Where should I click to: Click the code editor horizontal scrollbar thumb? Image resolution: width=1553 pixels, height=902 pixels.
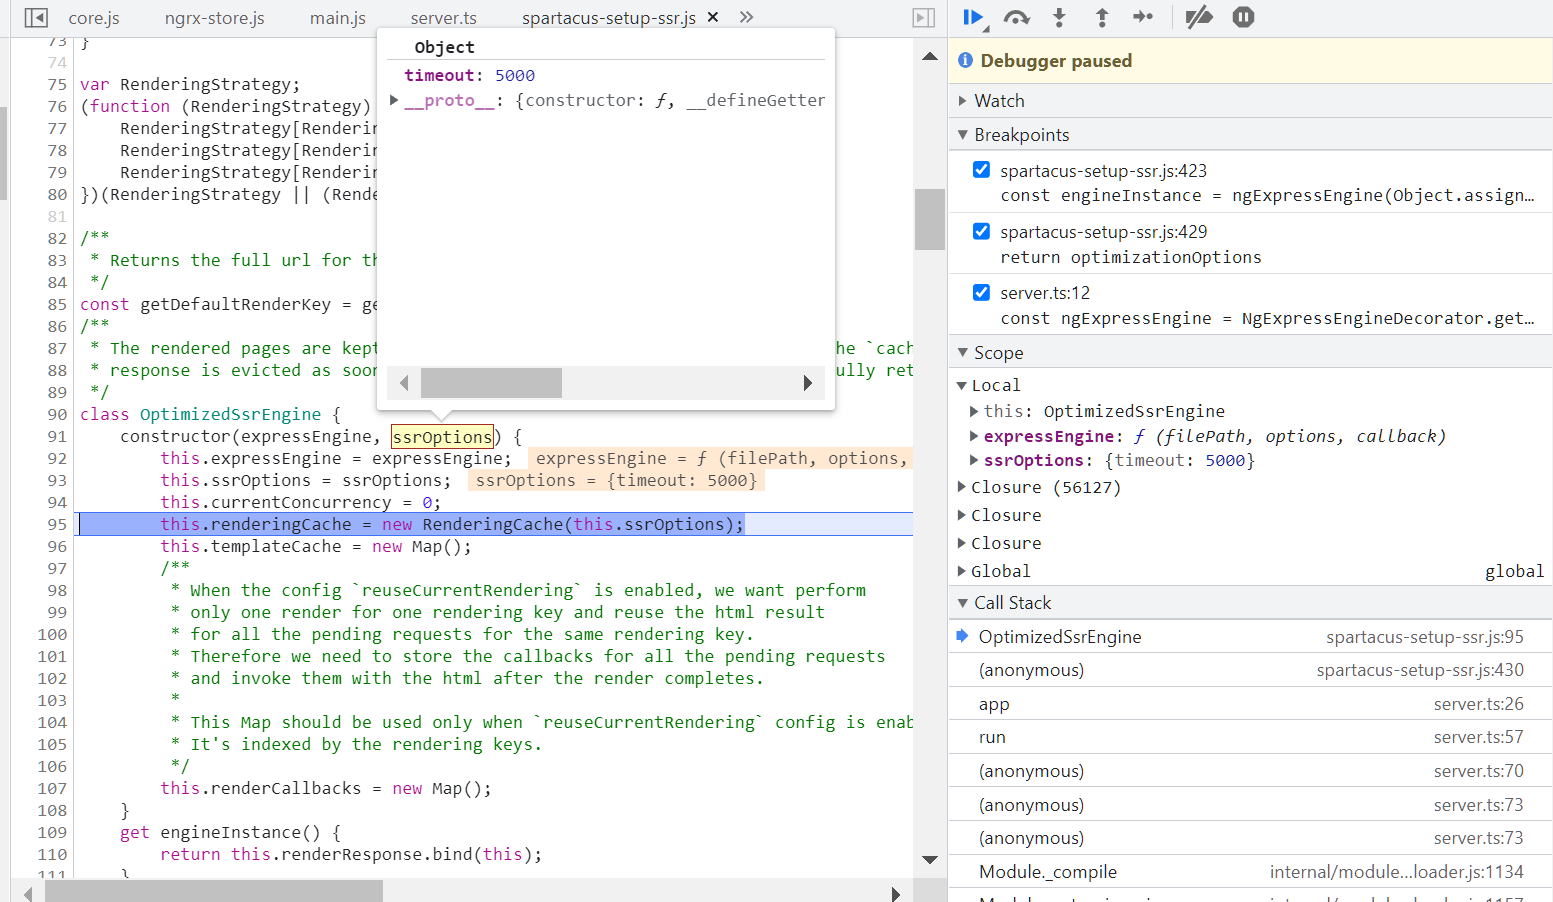click(x=214, y=892)
